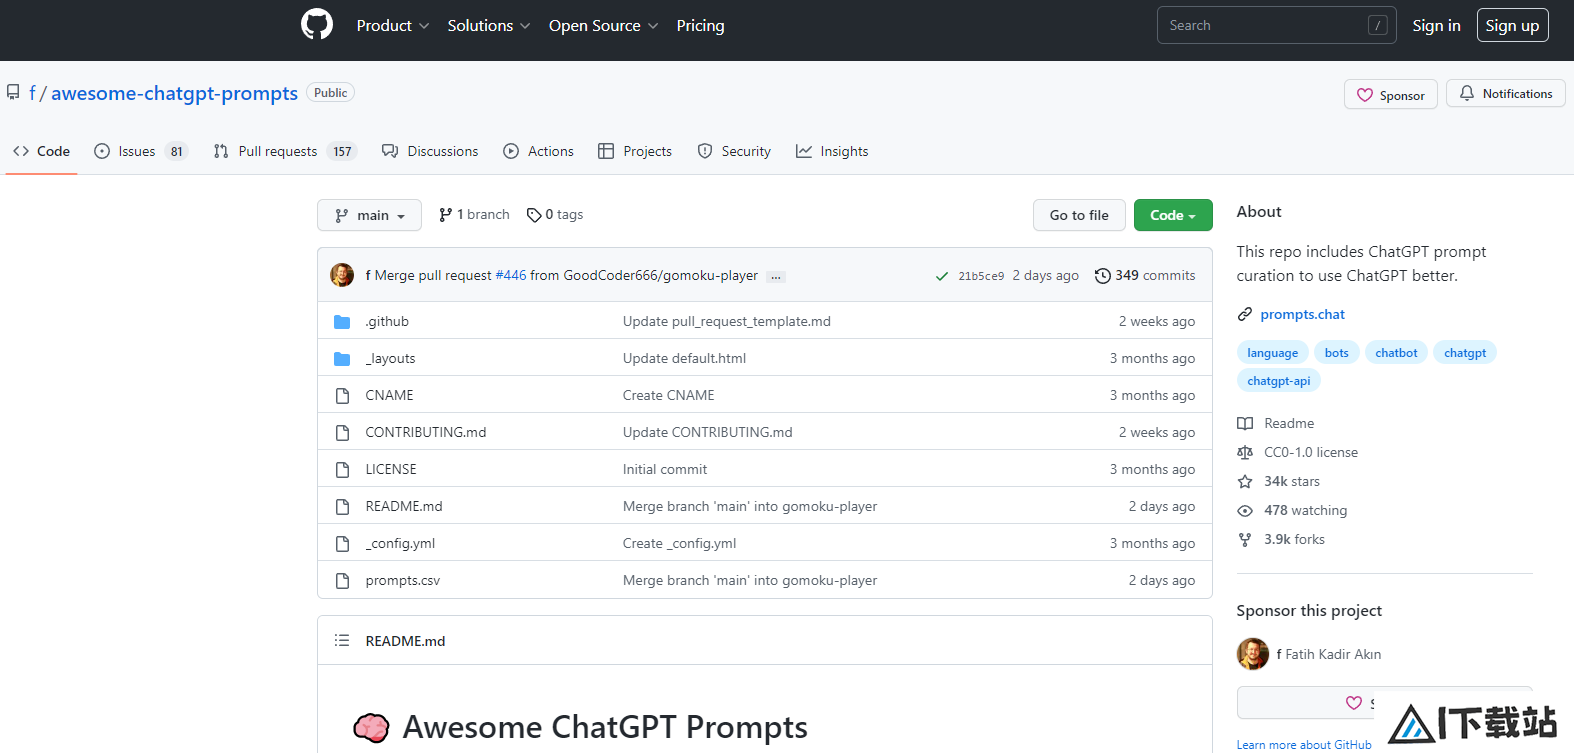This screenshot has height=753, width=1574.
Task: Switch to the Issues tab
Action: 141,151
